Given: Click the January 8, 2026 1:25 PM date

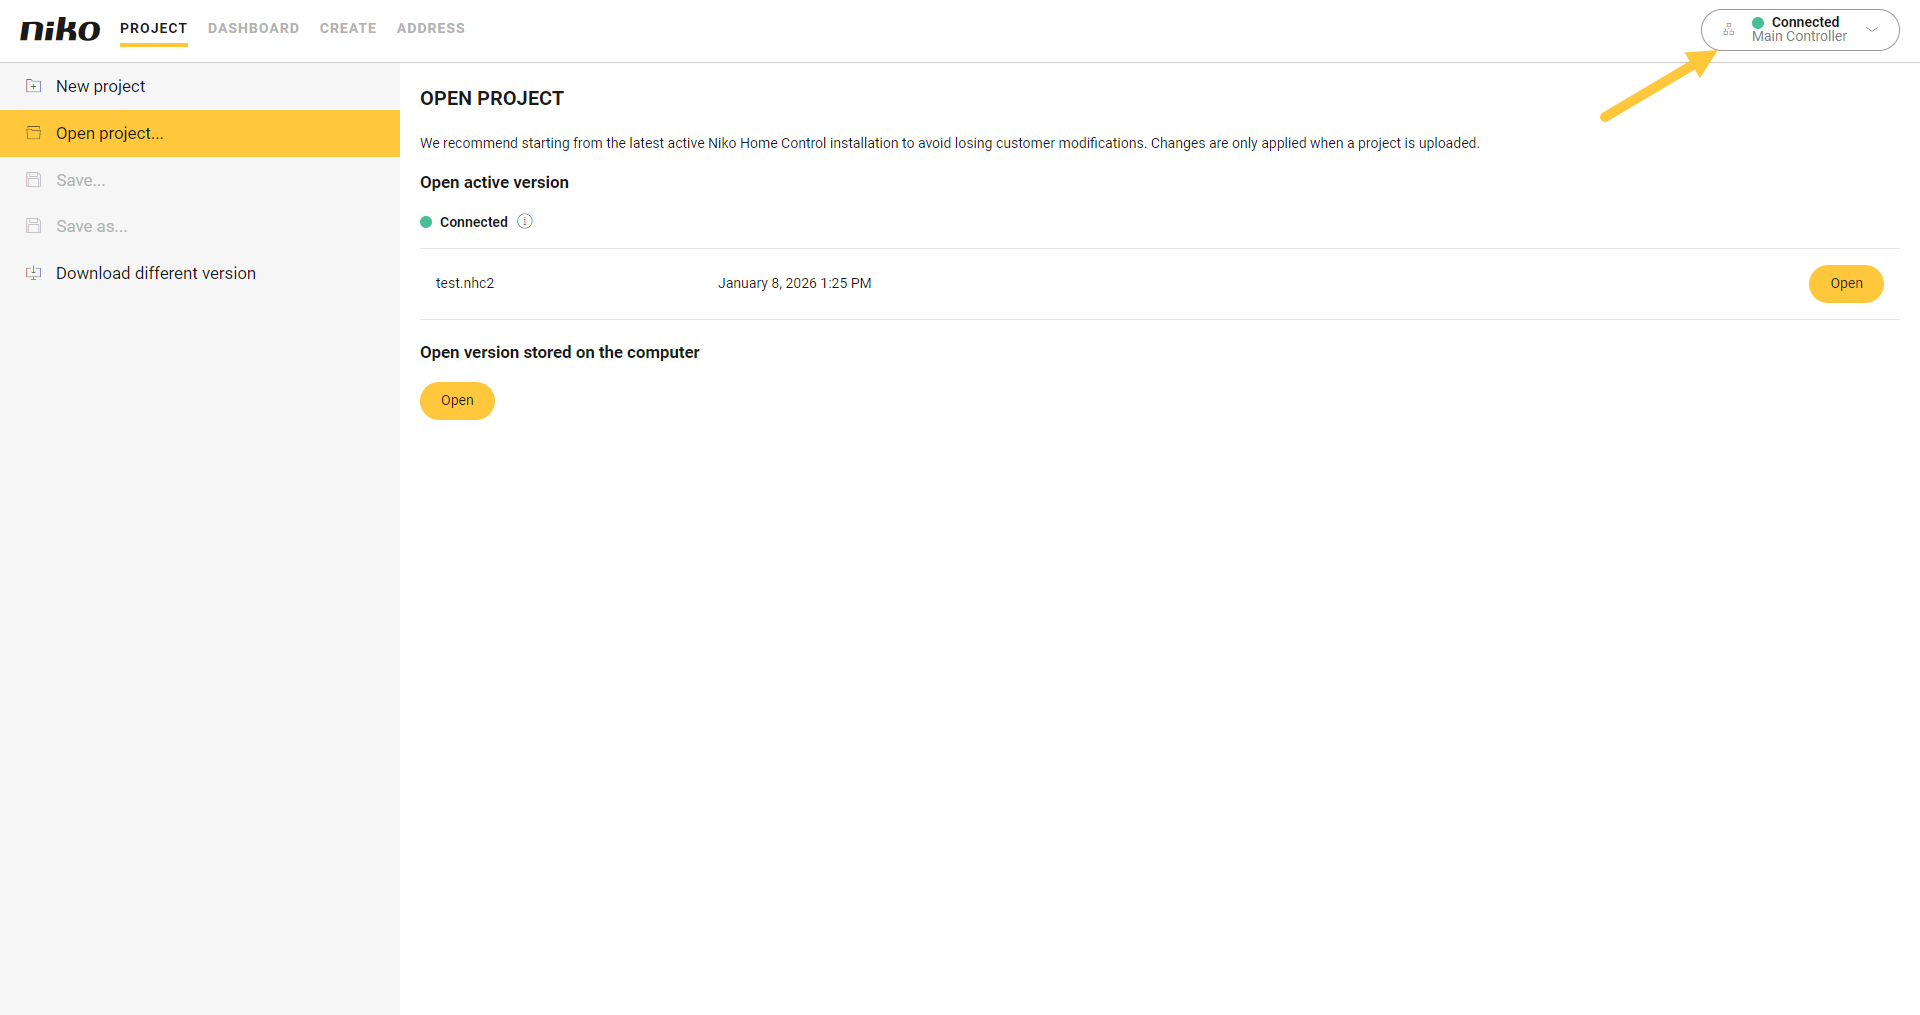Looking at the screenshot, I should pyautogui.click(x=795, y=283).
